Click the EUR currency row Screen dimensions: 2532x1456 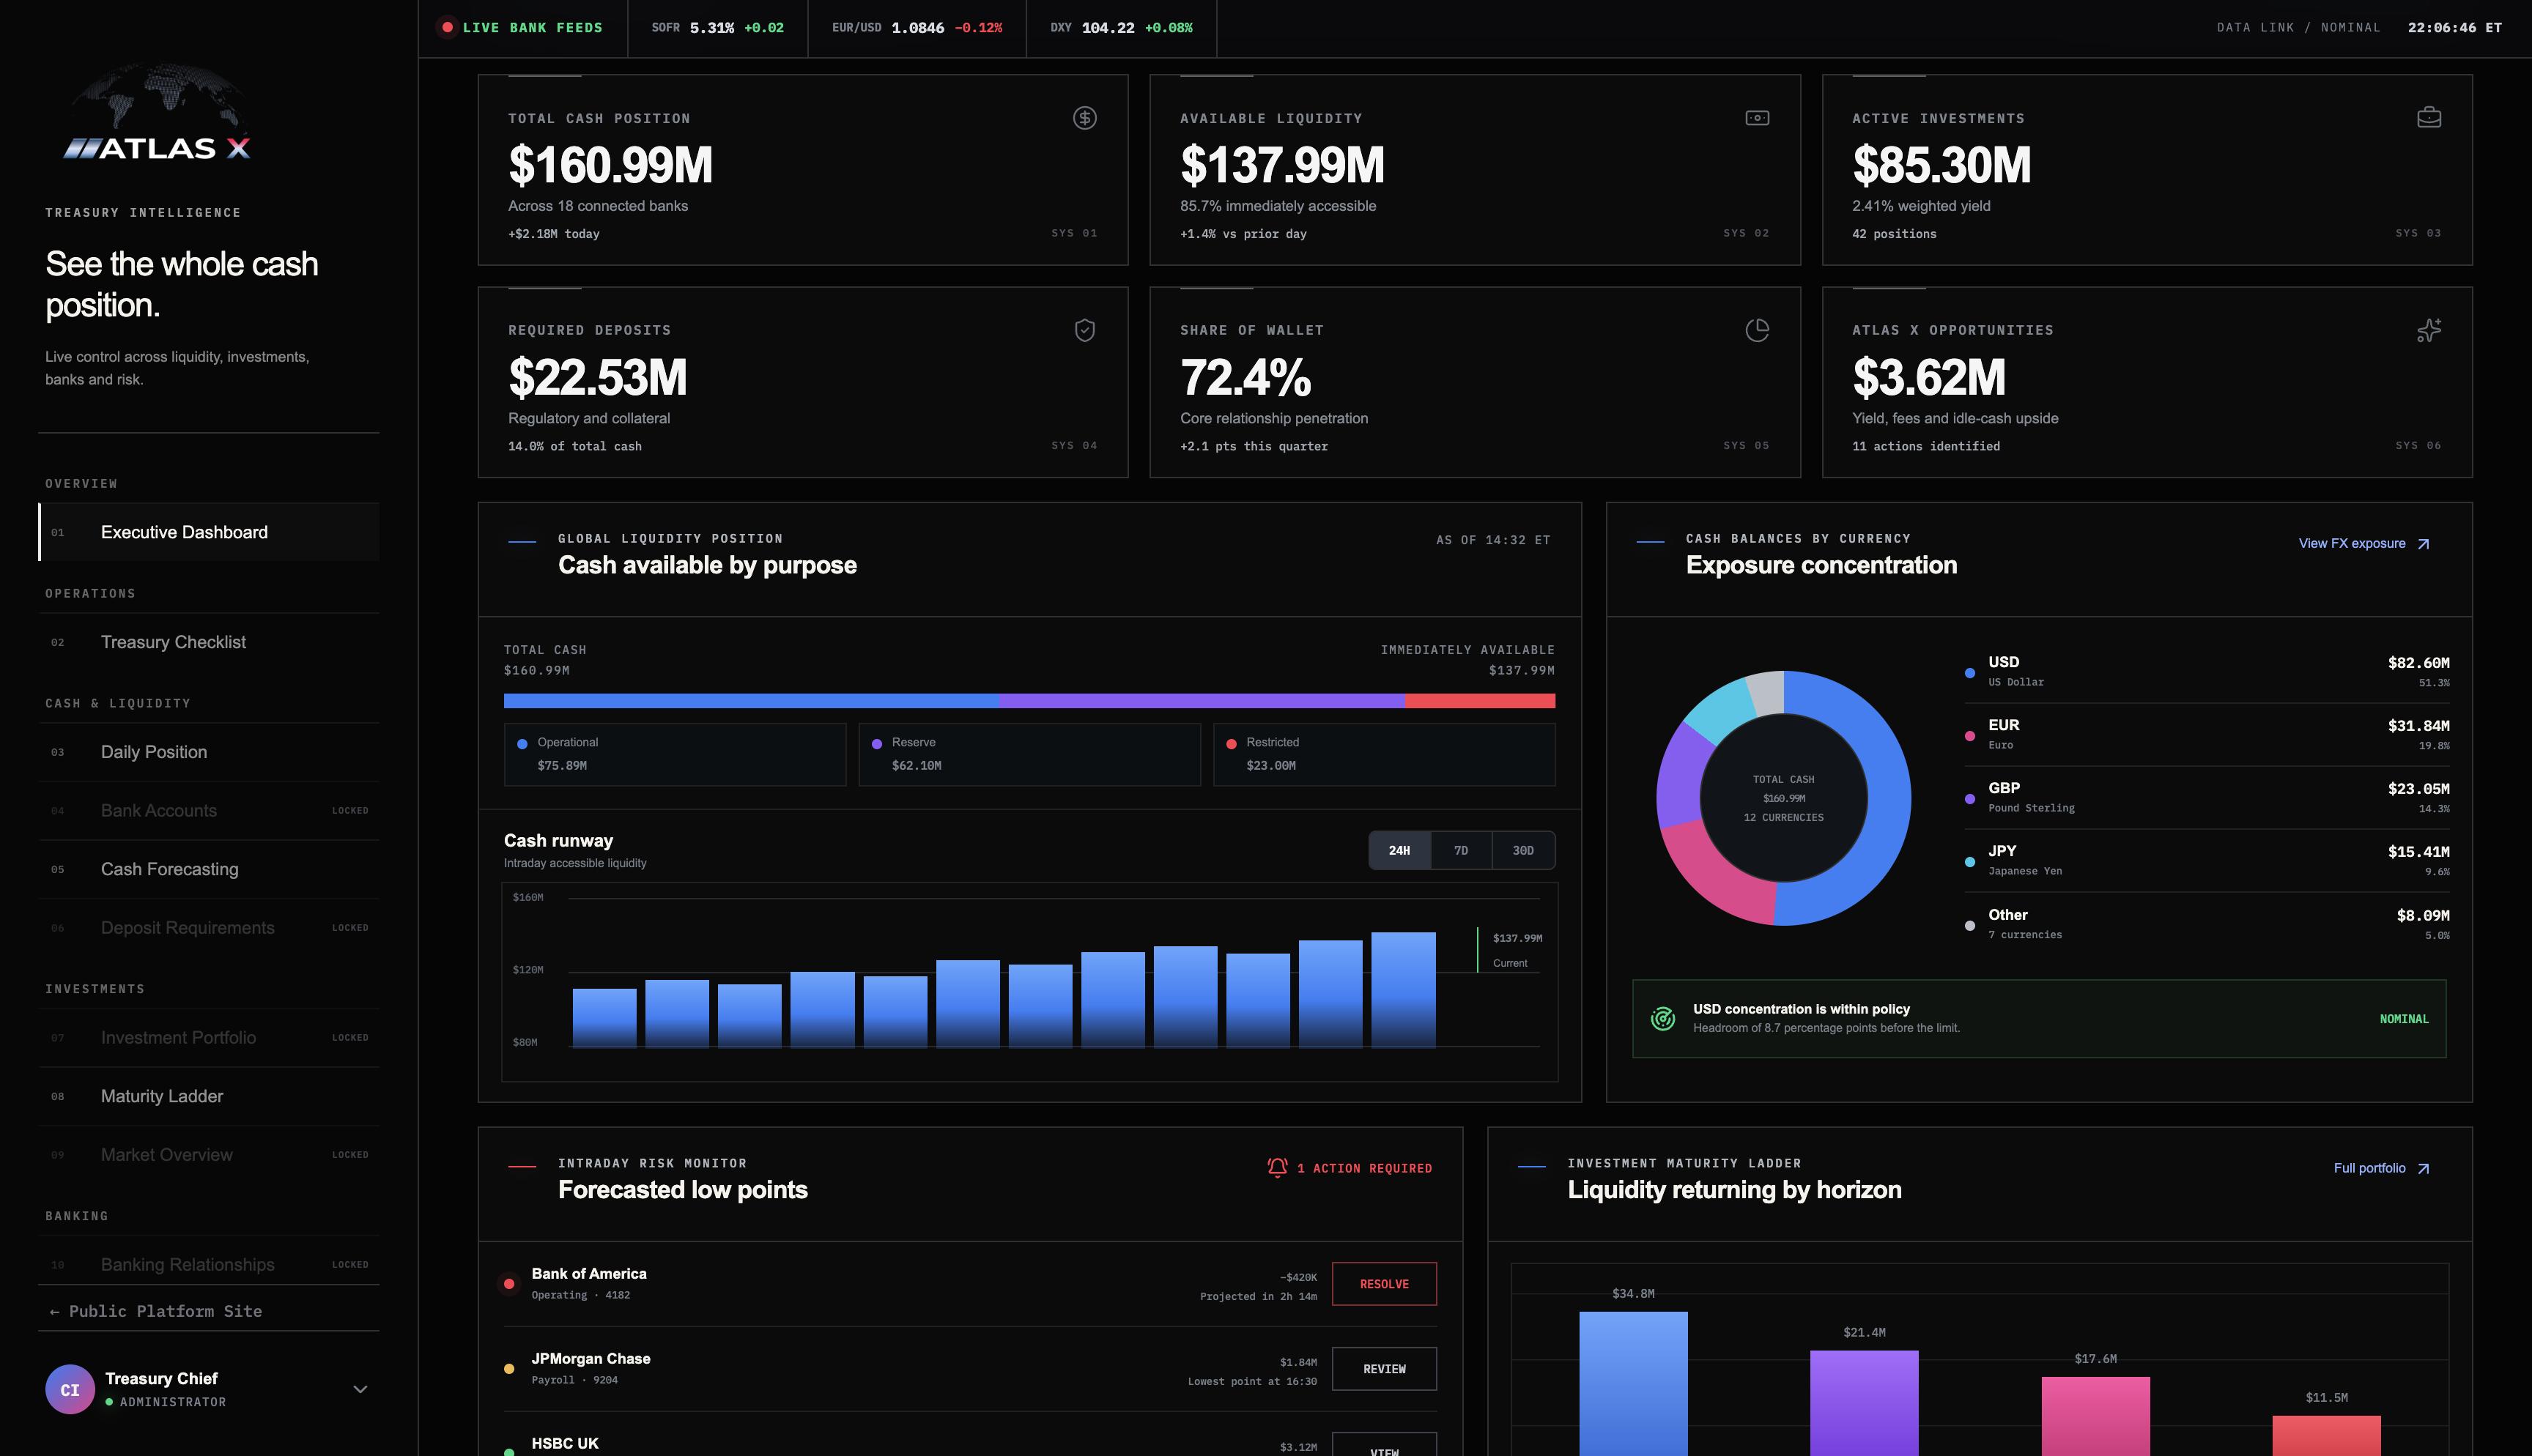2206,735
